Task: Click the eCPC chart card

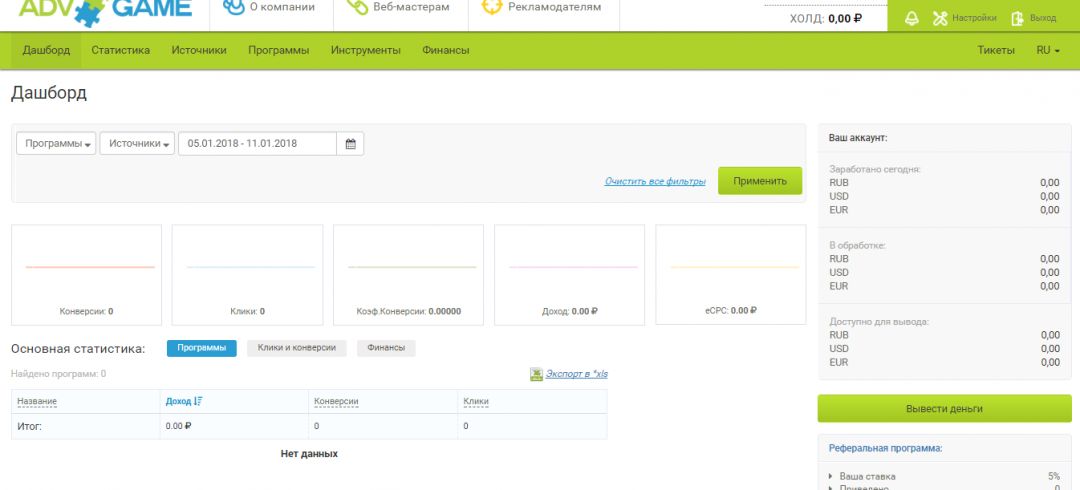Action: tap(731, 274)
